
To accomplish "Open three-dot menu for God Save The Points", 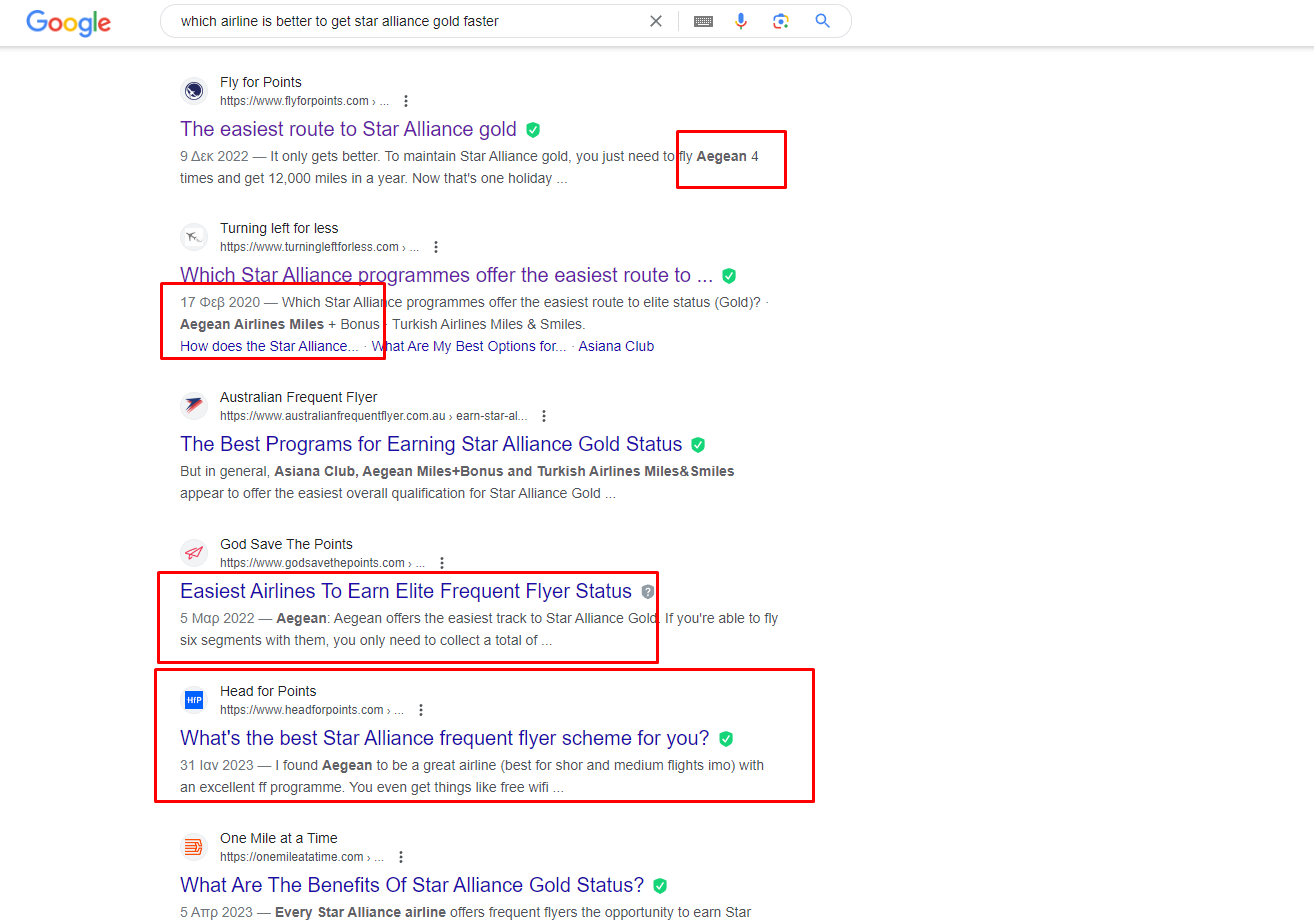I will (442, 563).
